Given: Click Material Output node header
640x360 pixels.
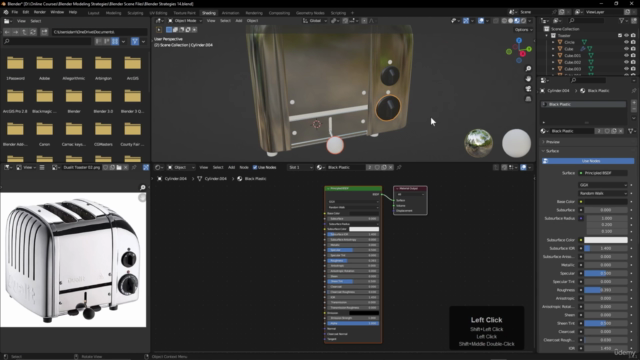Looking at the screenshot, I should 410,189.
